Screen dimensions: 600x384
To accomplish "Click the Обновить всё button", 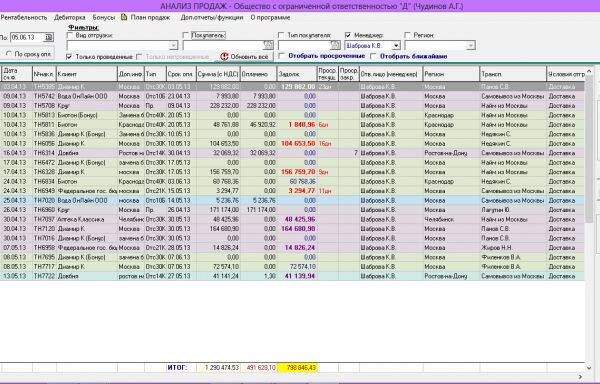I will pos(245,57).
